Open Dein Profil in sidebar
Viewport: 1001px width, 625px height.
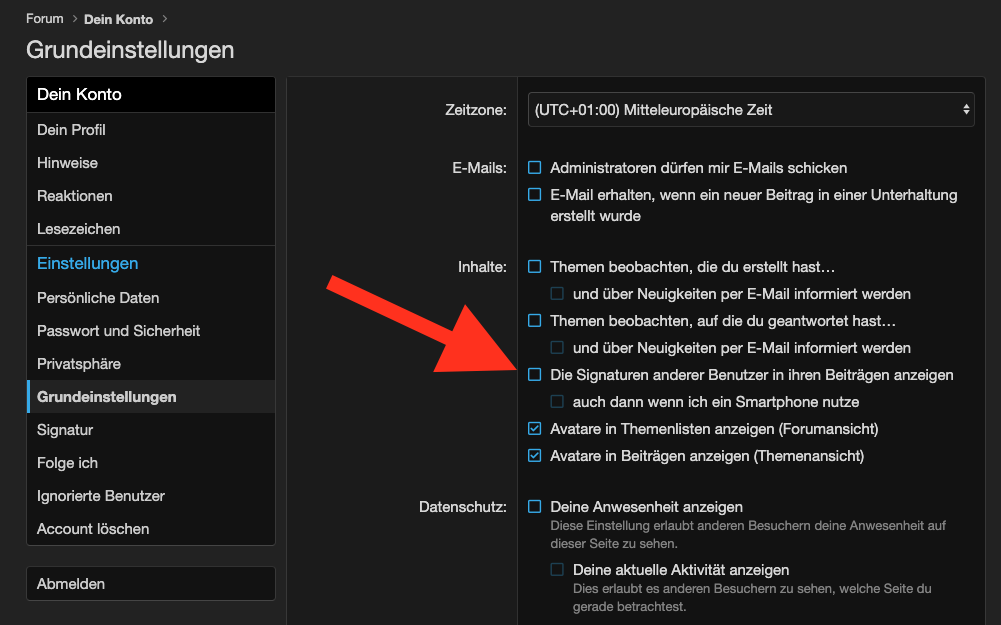pyautogui.click(x=151, y=130)
